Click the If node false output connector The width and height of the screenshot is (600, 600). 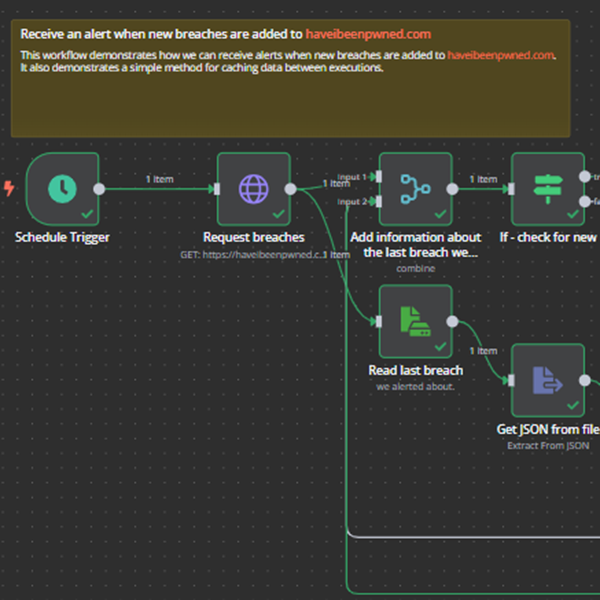click(585, 201)
